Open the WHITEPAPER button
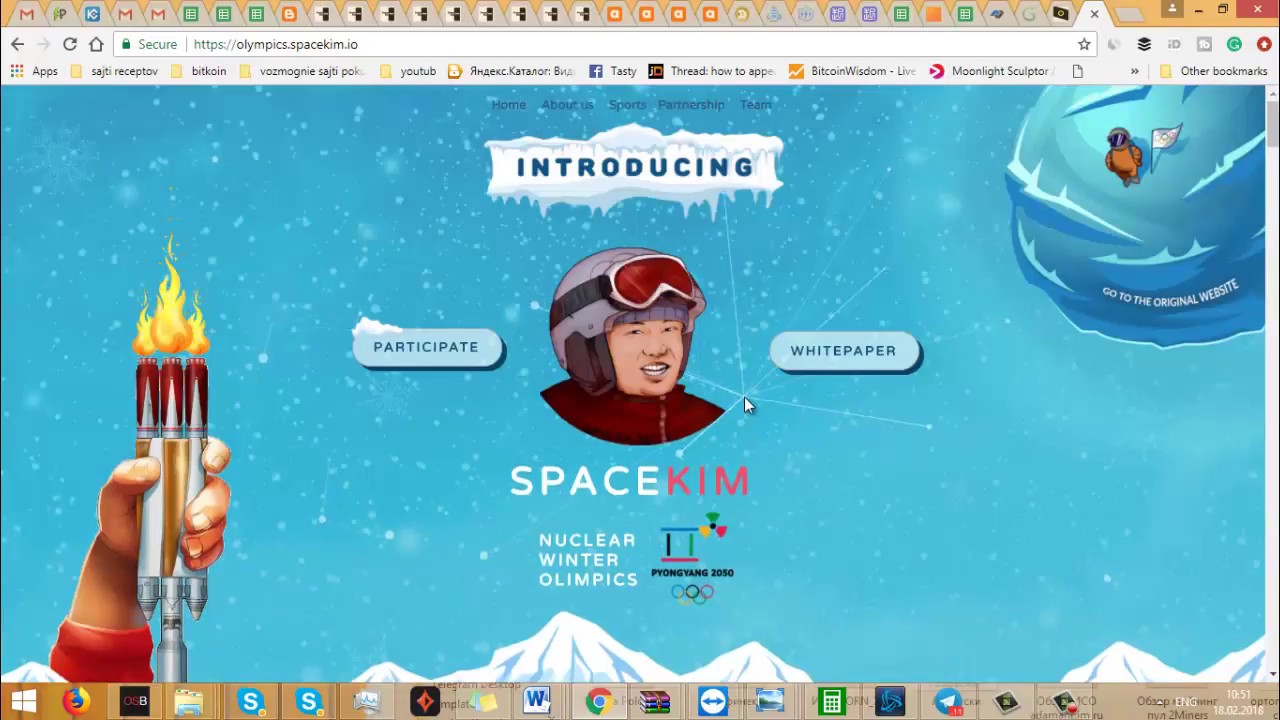The width and height of the screenshot is (1280, 720). 844,351
